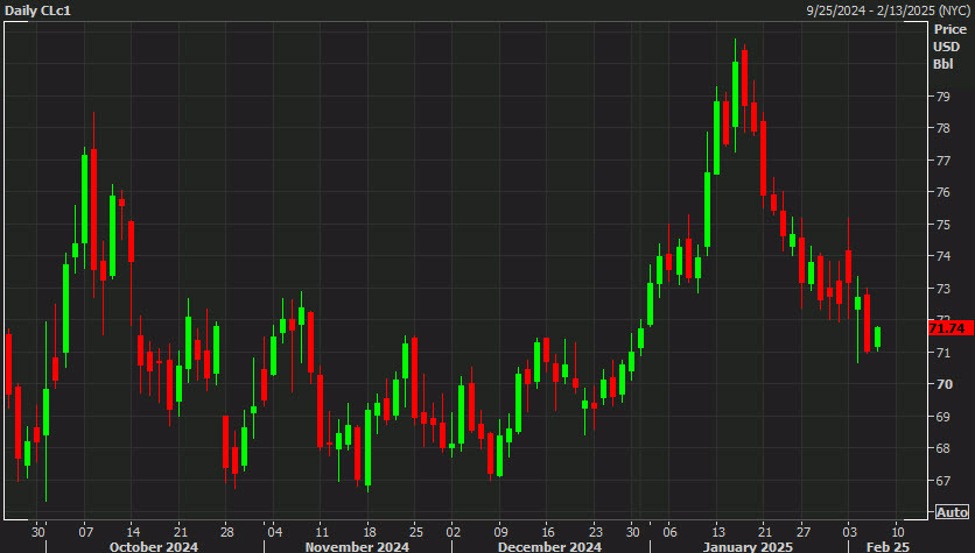
Task: Click the last green candlestick near 71.74
Action: pos(877,337)
